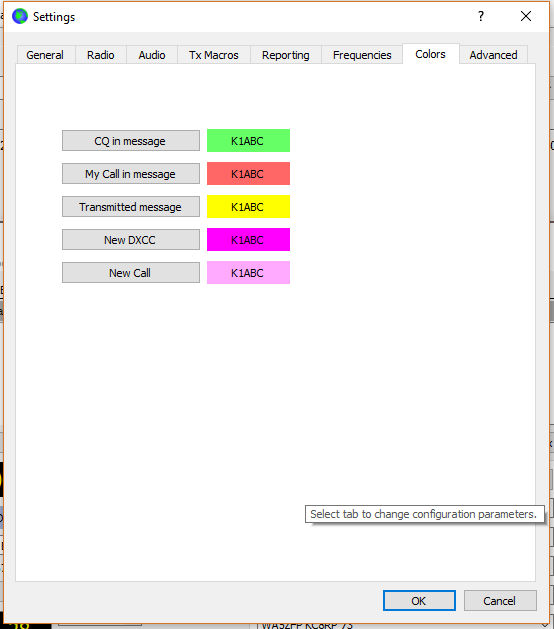Confirm settings with the OK button

click(x=419, y=601)
